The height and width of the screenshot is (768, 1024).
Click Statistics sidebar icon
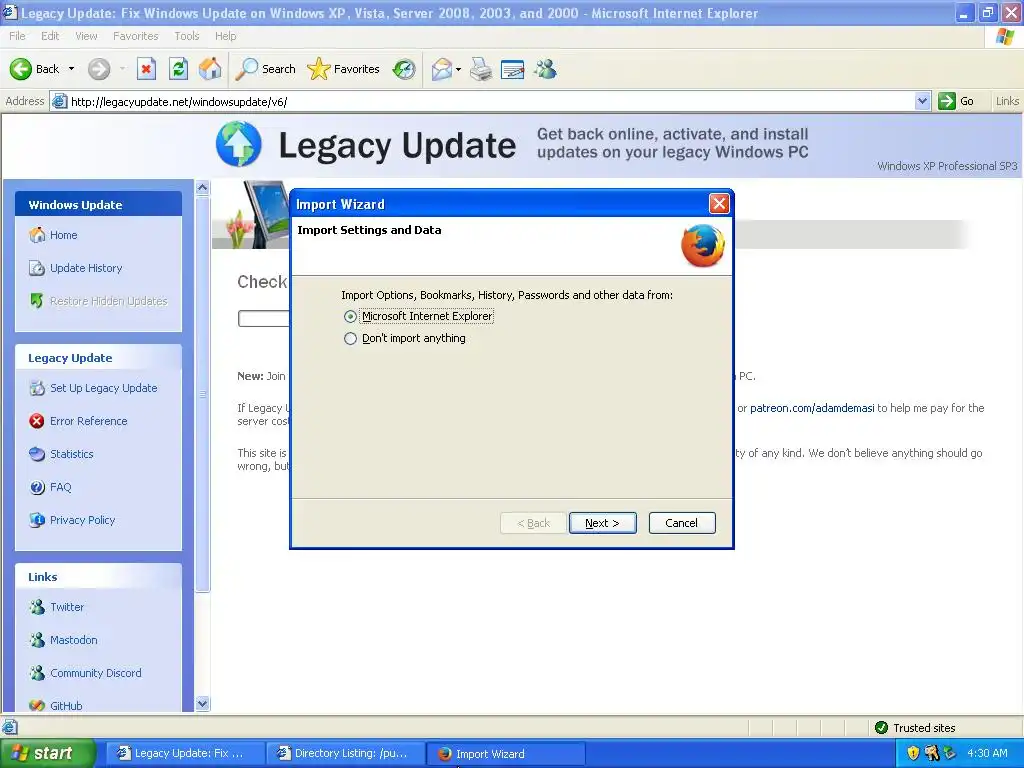[x=37, y=454]
